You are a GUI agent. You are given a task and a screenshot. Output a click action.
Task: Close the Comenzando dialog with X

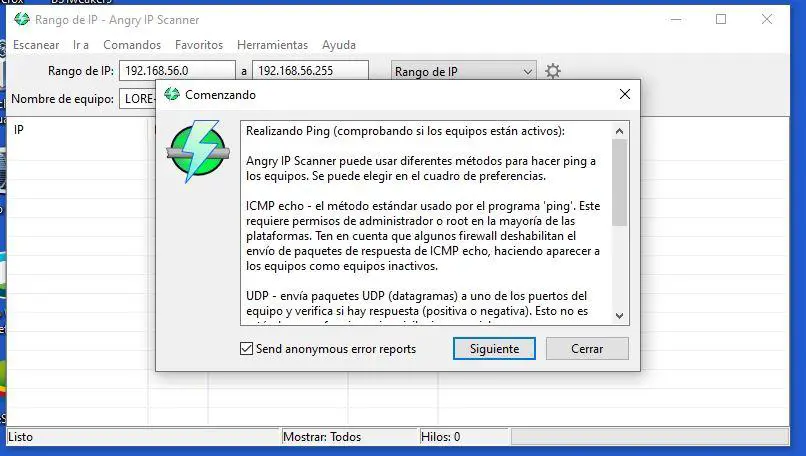coord(625,94)
